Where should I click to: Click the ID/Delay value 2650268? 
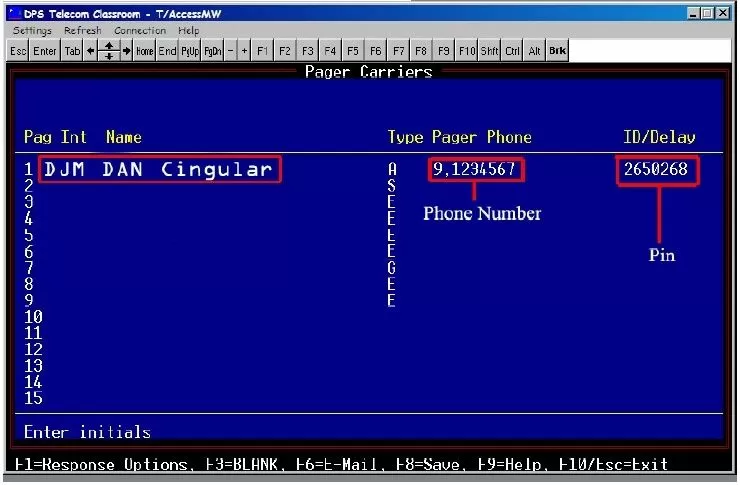656,169
